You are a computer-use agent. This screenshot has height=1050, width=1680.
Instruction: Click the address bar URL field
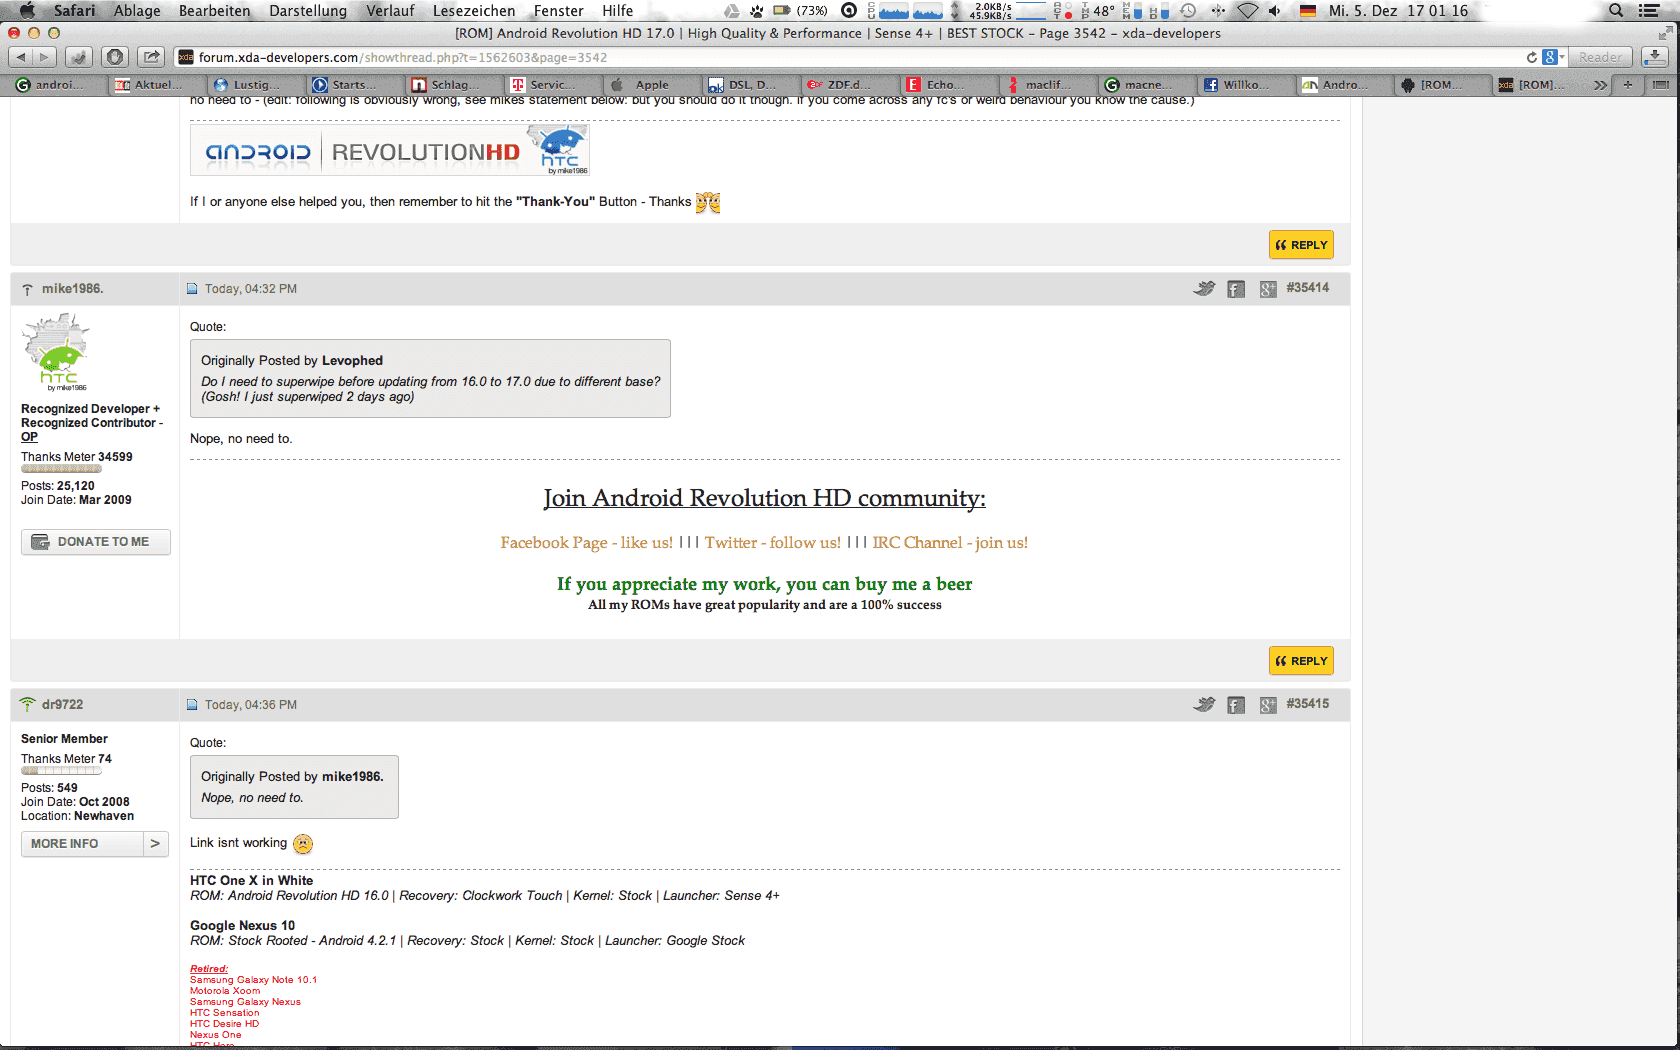850,57
